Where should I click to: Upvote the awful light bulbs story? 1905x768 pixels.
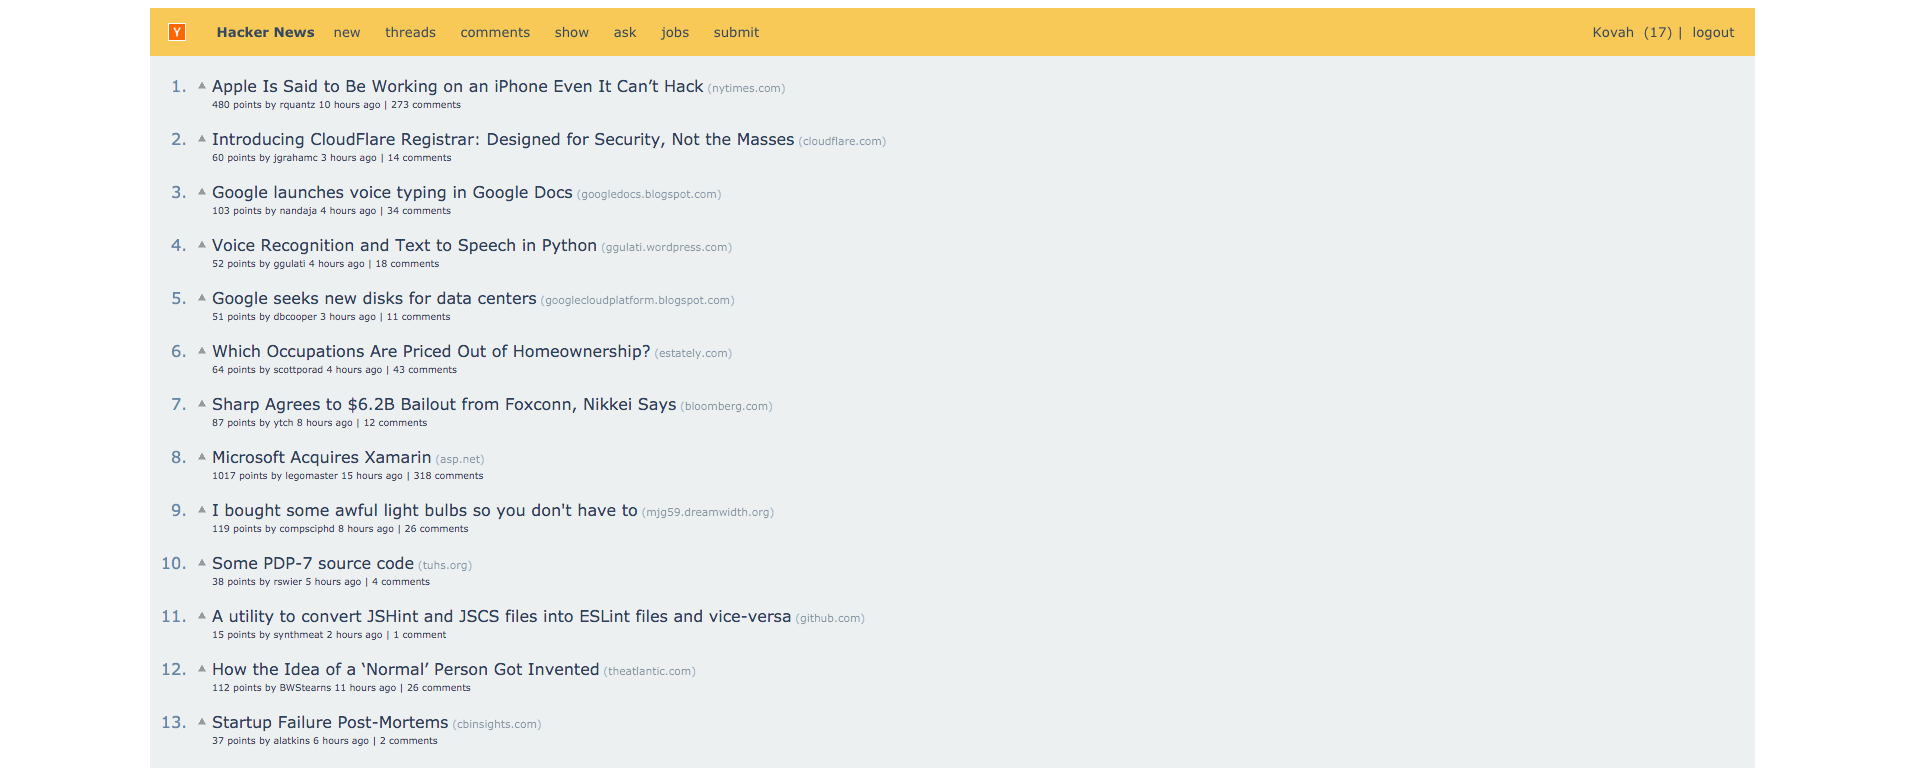click(x=202, y=510)
